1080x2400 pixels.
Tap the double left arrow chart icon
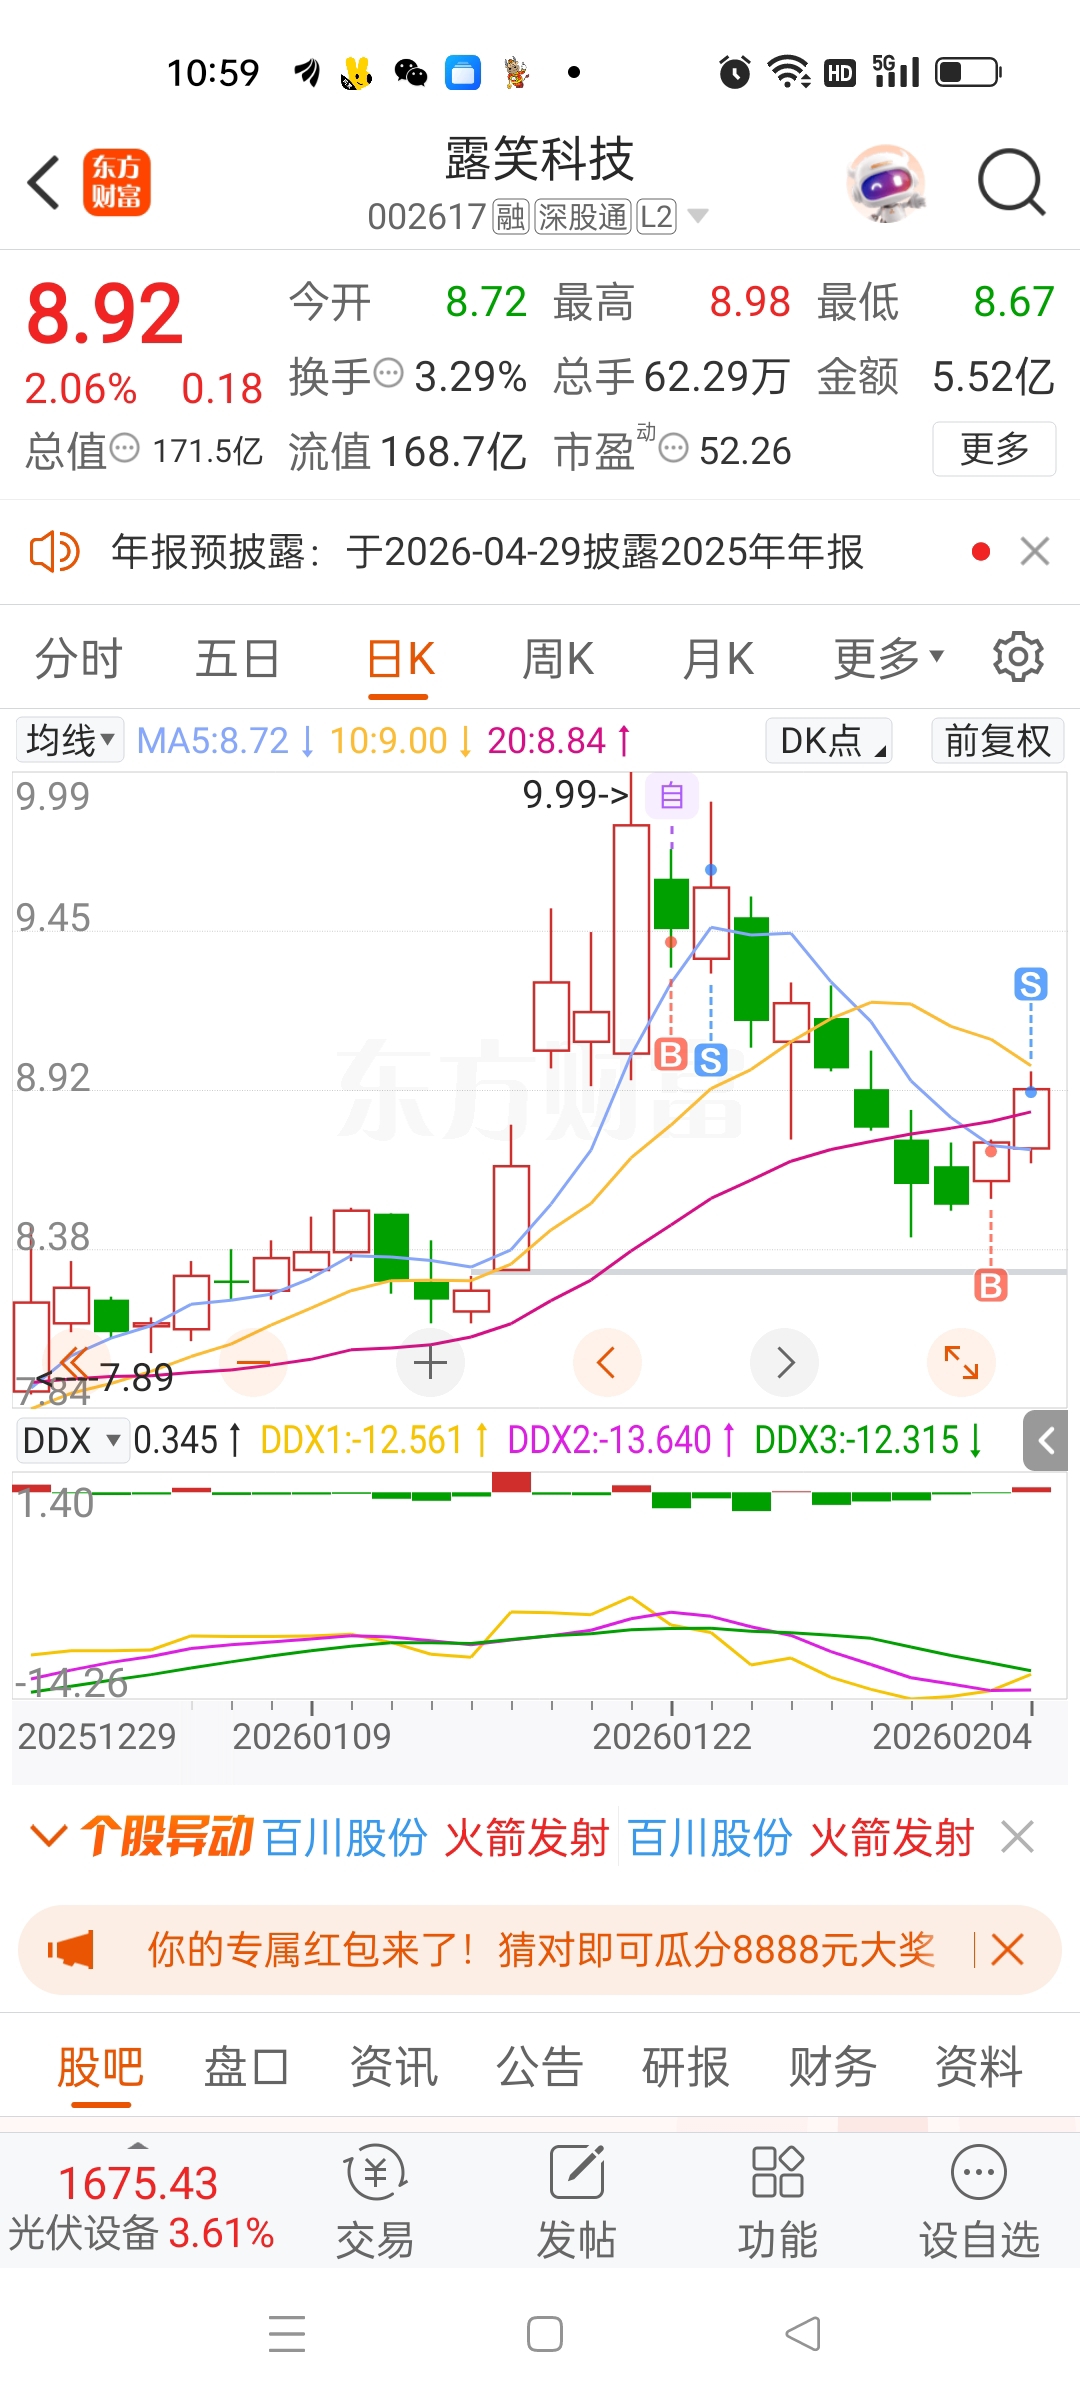(76, 1362)
